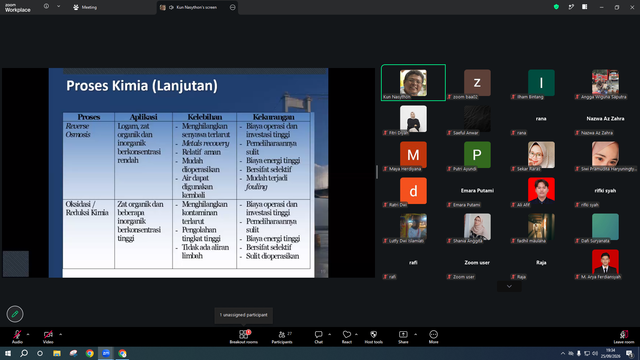Start camera with the Video button
Image resolution: width=640 pixels, height=360 pixels.
coord(48,337)
